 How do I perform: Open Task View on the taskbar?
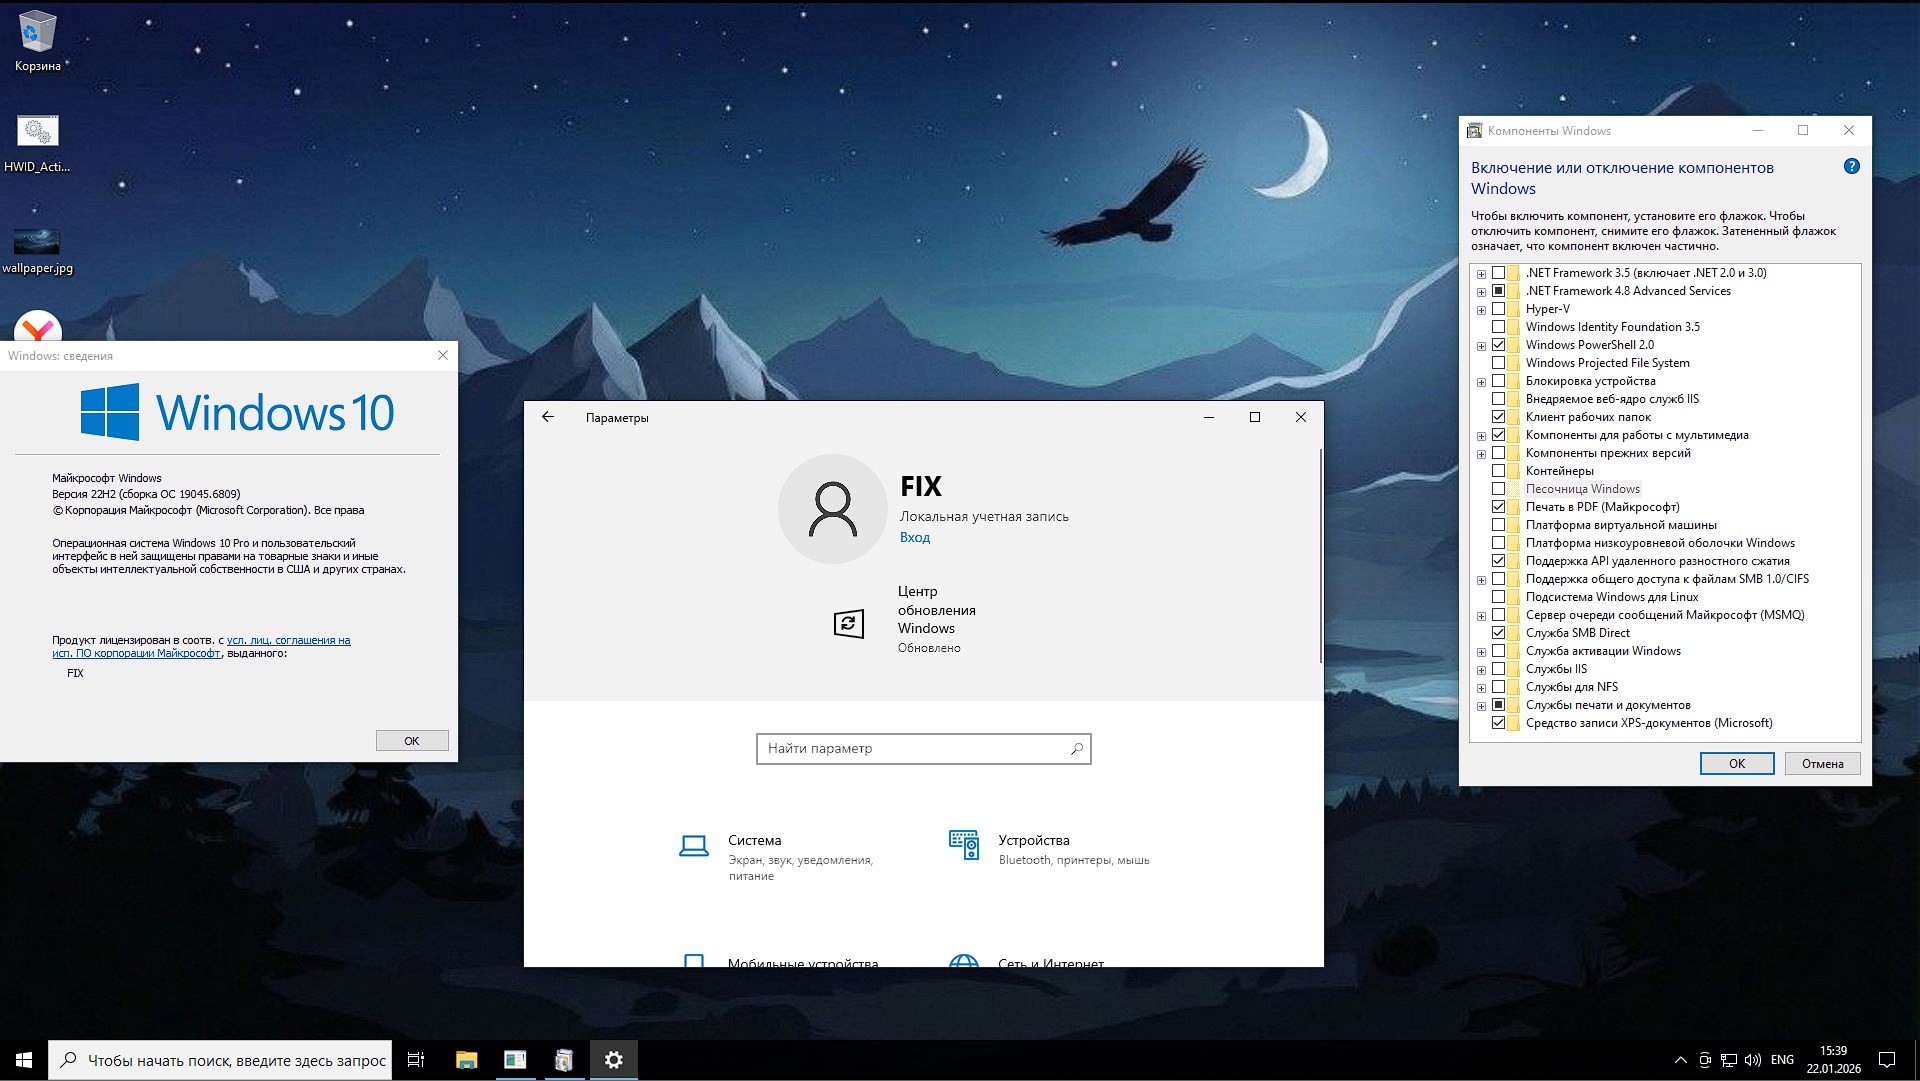[x=415, y=1060]
